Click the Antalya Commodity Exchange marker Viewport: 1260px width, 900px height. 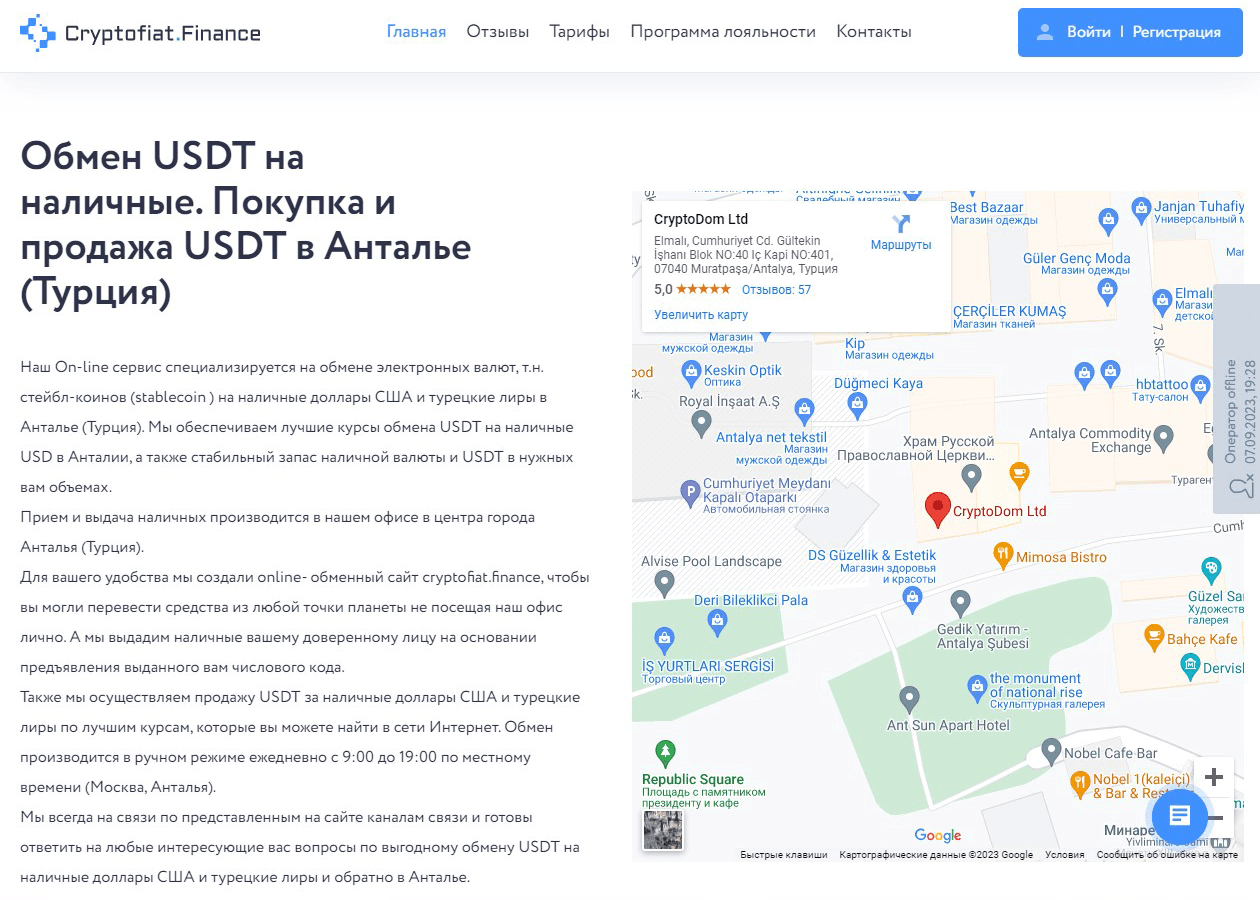1163,437
